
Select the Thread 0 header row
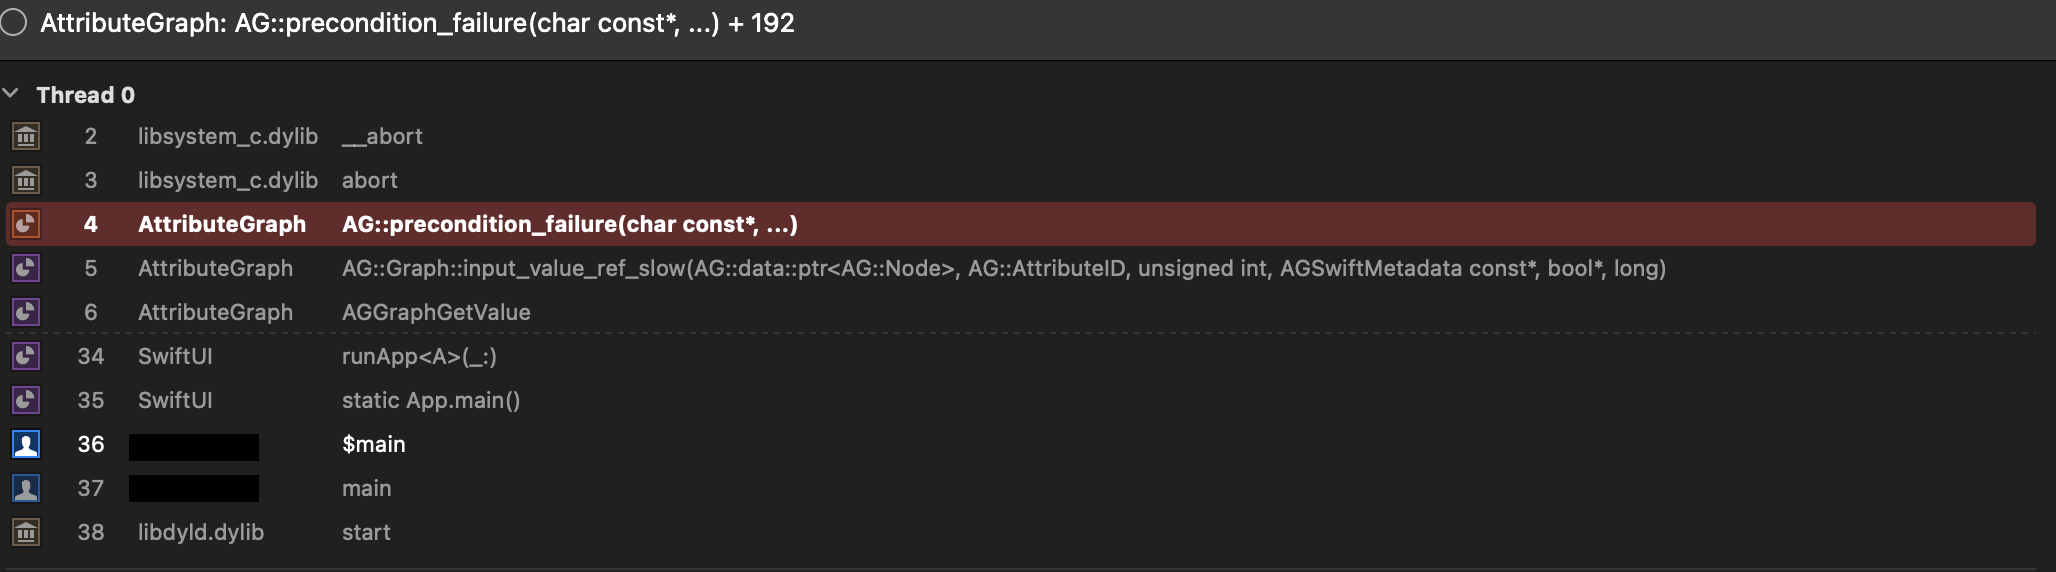(x=1028, y=95)
